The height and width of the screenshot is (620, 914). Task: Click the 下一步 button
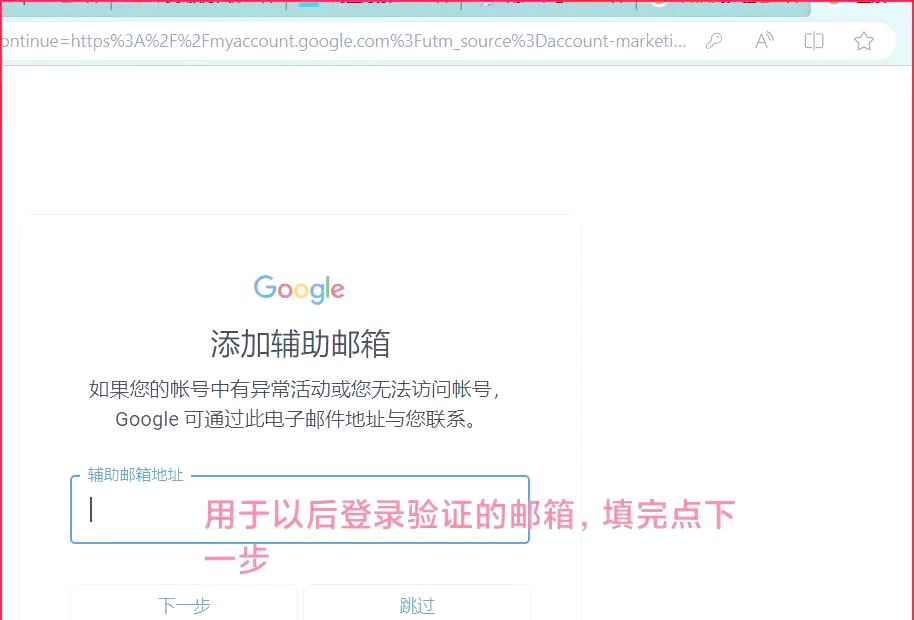coord(184,605)
